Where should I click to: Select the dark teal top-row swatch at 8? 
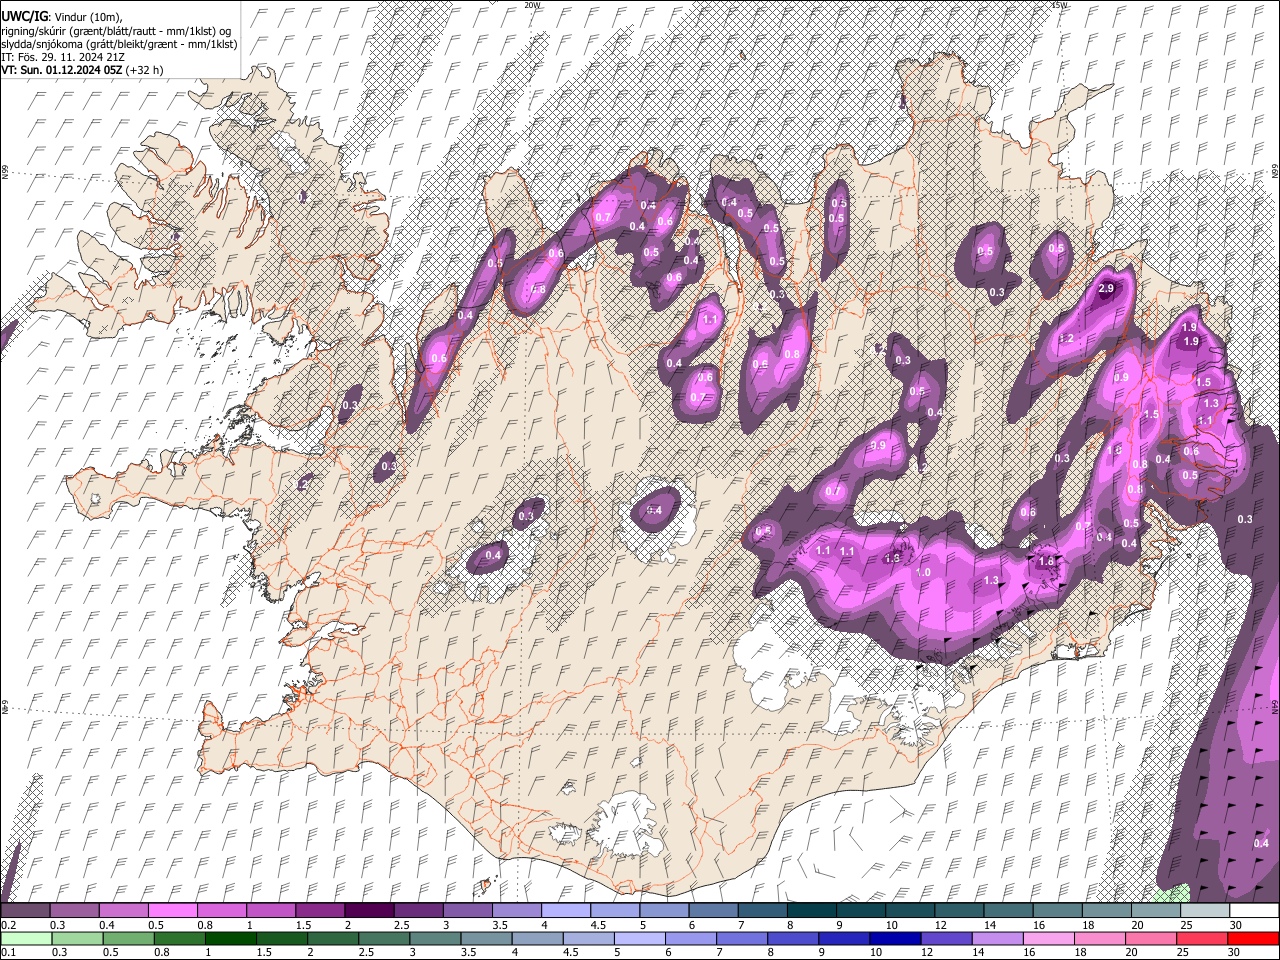point(812,910)
